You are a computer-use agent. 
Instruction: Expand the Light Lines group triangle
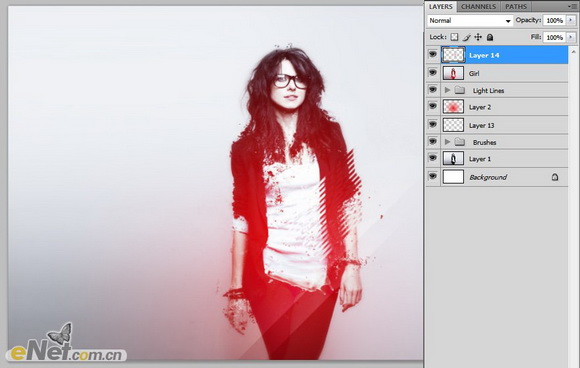[x=447, y=90]
